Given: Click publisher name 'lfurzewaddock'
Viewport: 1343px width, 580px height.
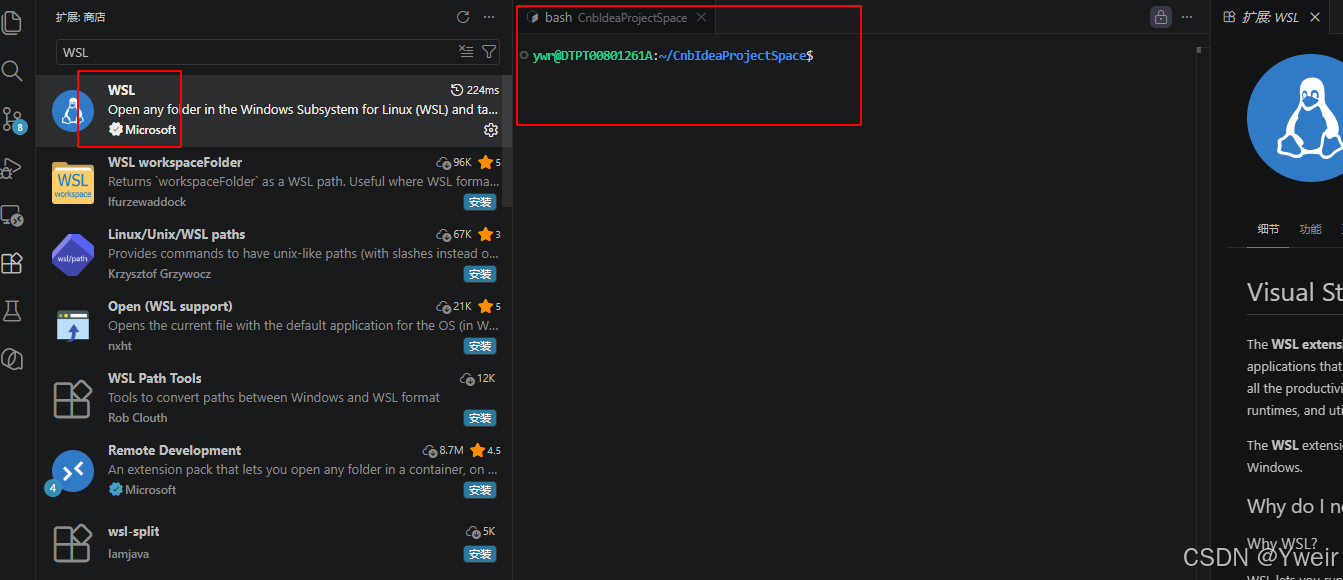Looking at the screenshot, I should [147, 202].
